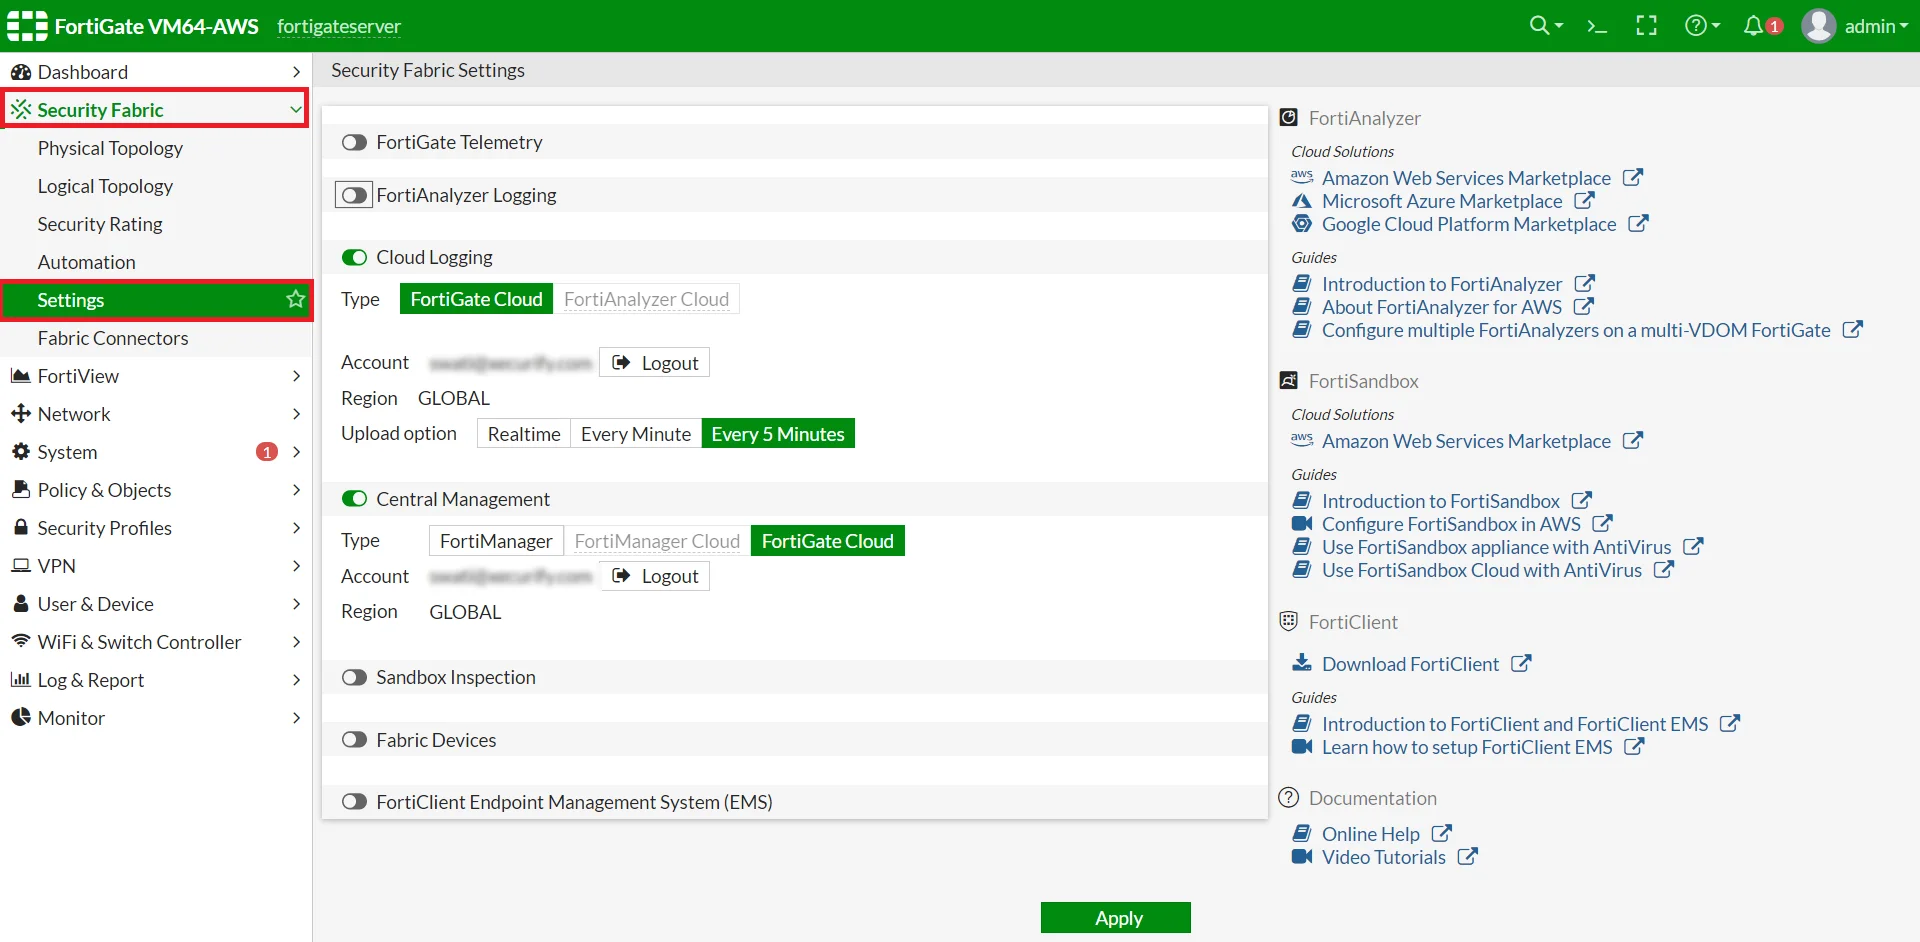The image size is (1920, 942).
Task: Enable FortiGate Telemetry
Action: (355, 142)
